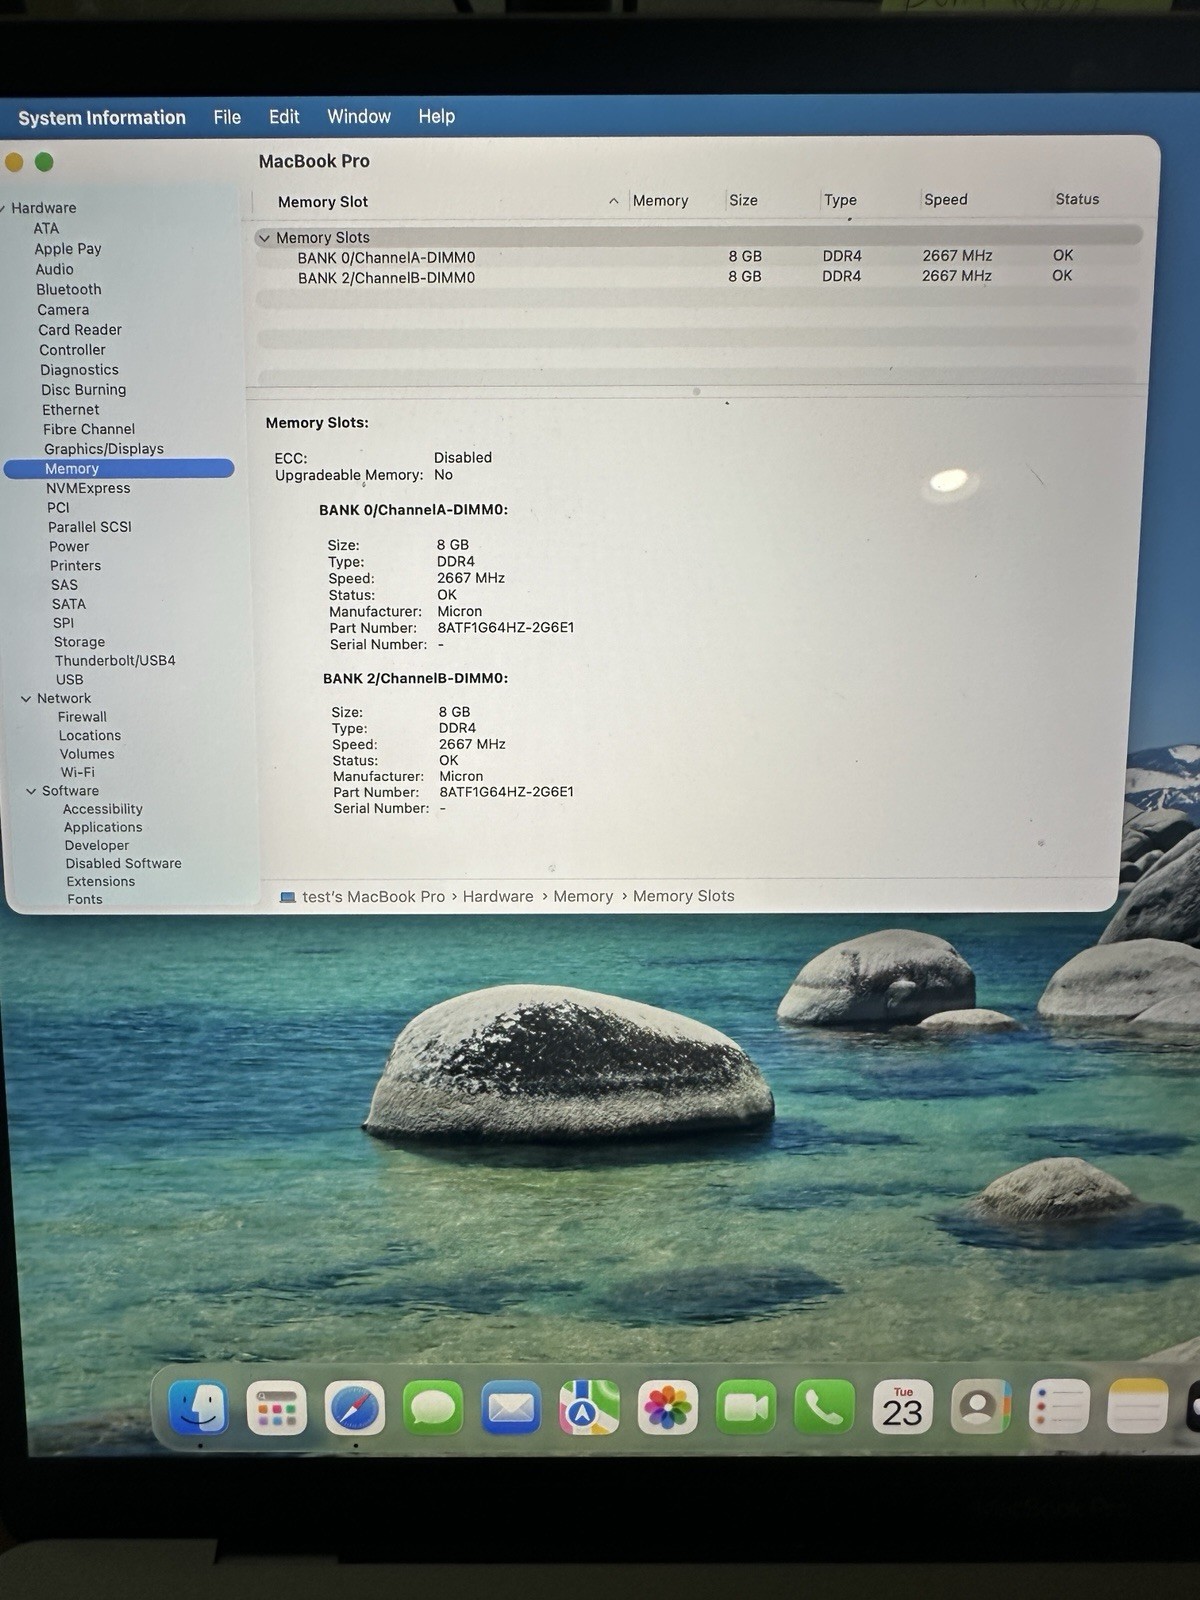Click the Memory column header

pyautogui.click(x=660, y=200)
